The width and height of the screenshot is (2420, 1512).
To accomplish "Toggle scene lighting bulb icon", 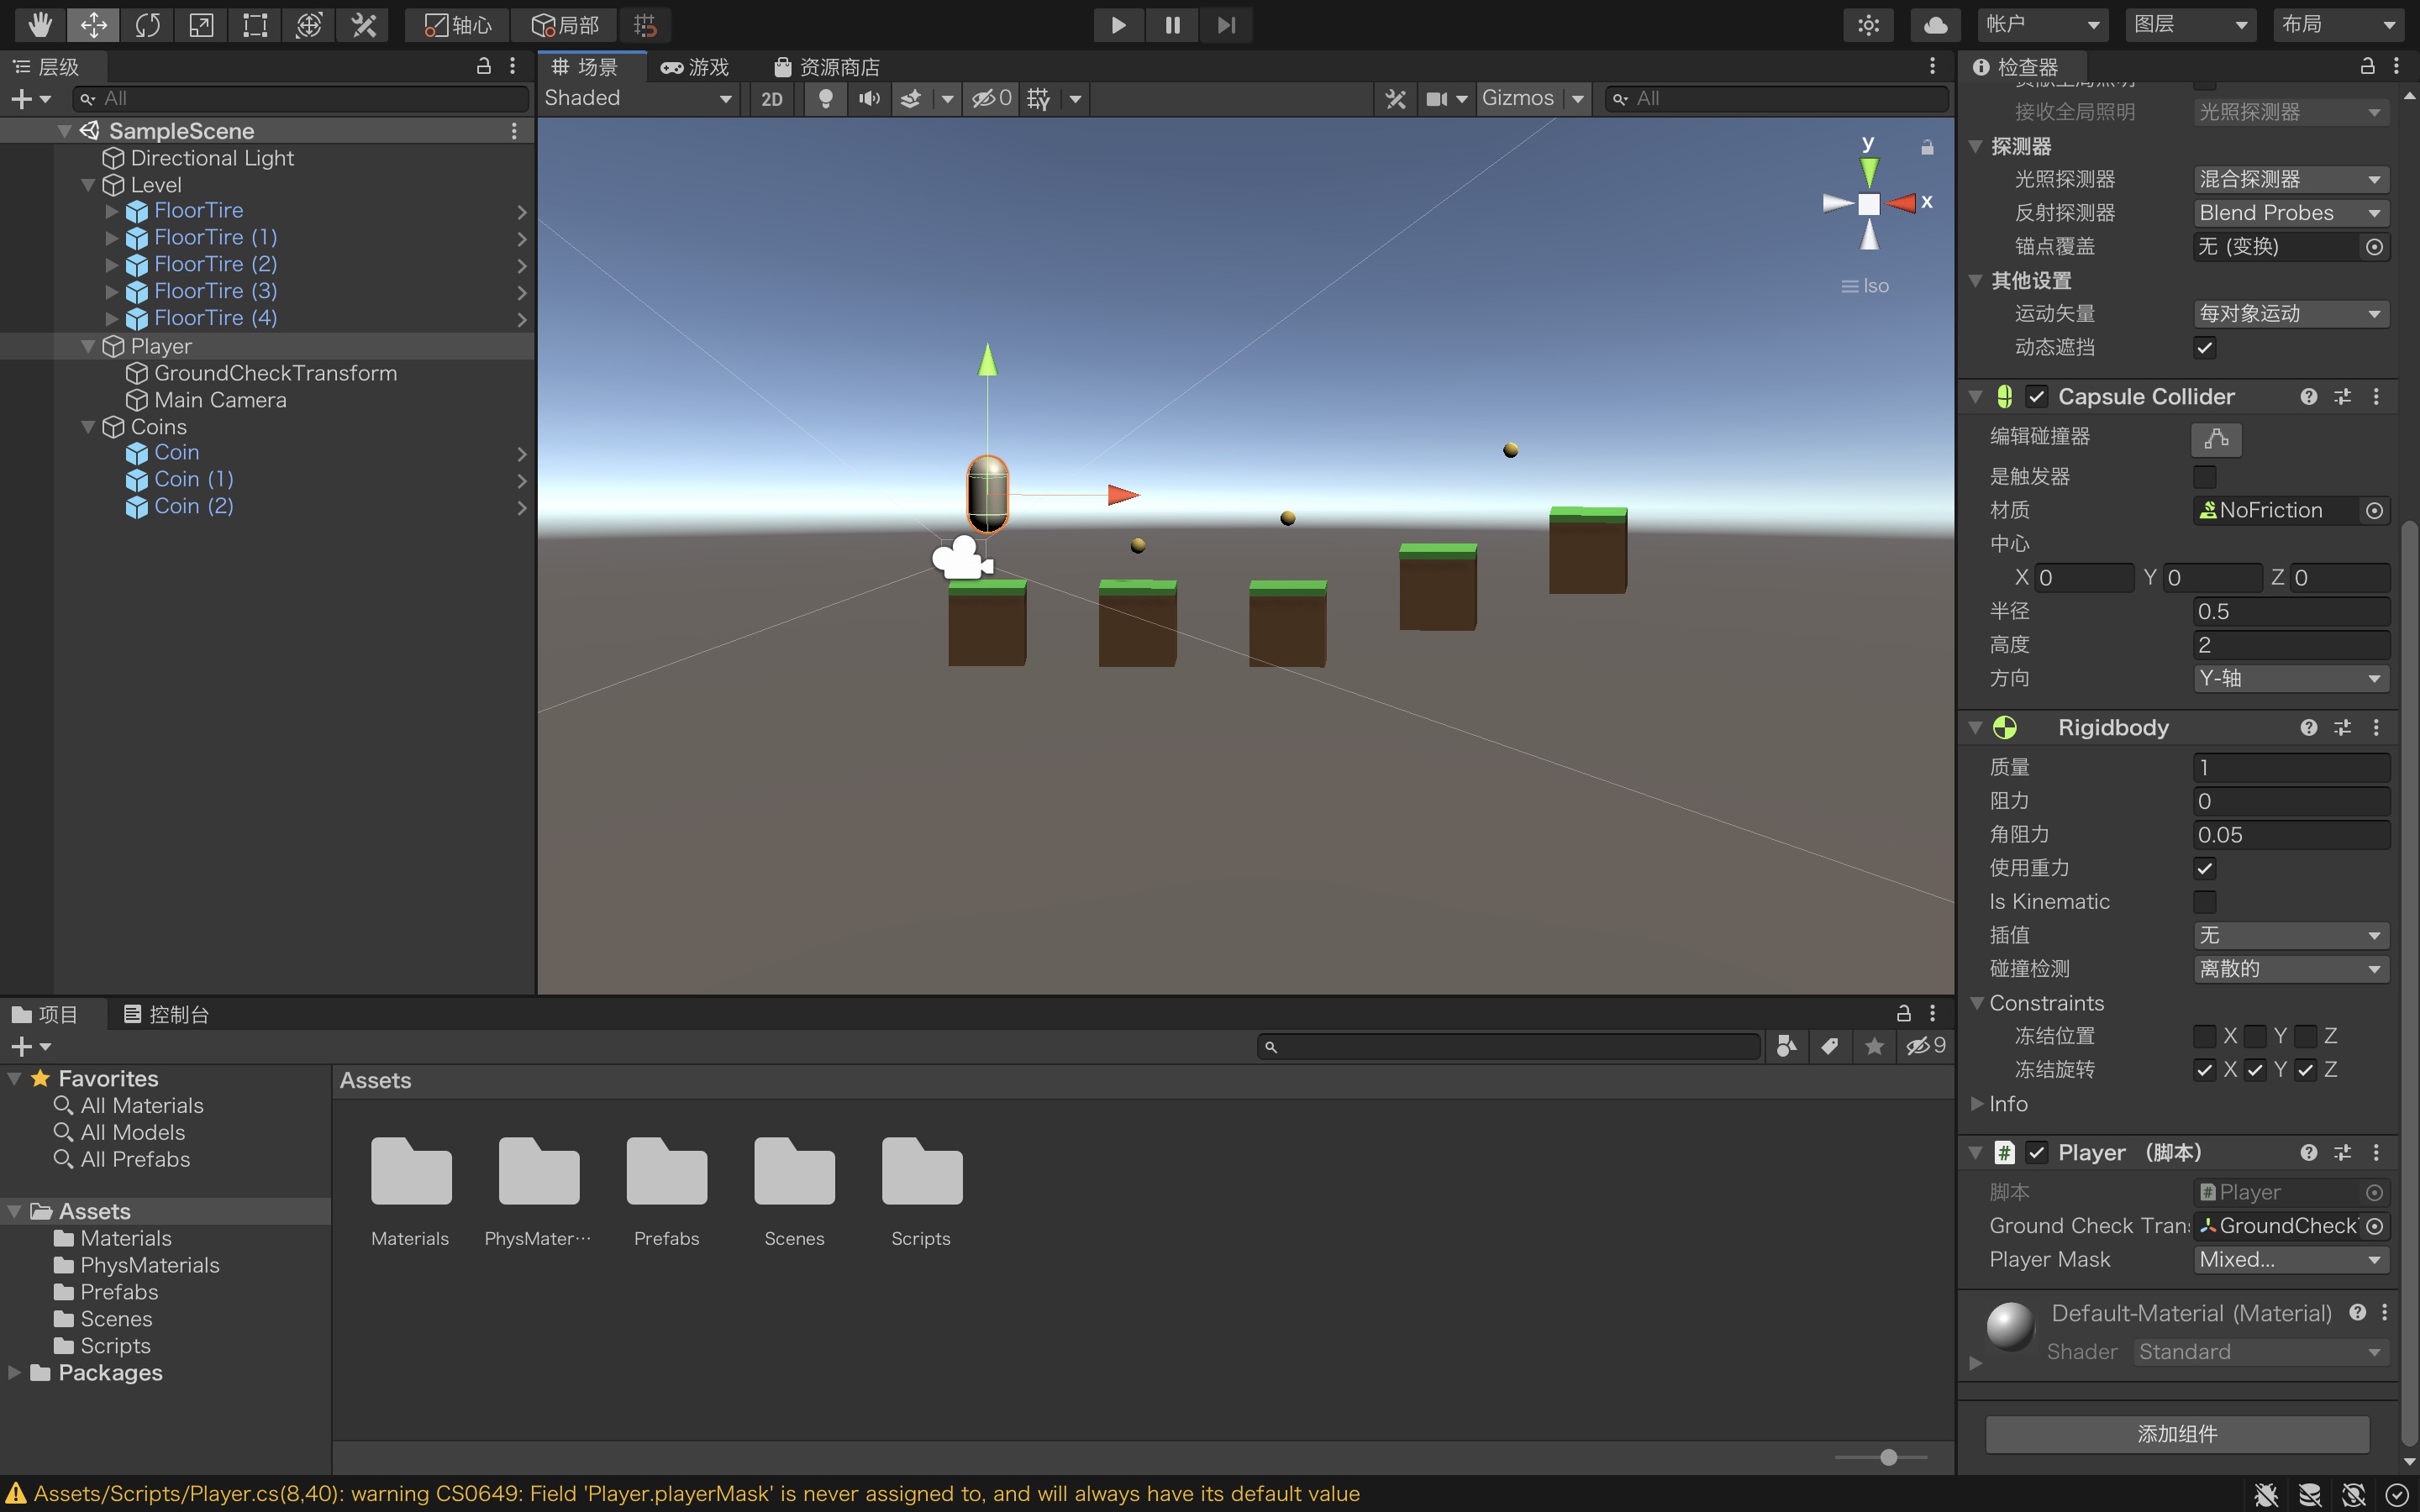I will click(x=825, y=98).
